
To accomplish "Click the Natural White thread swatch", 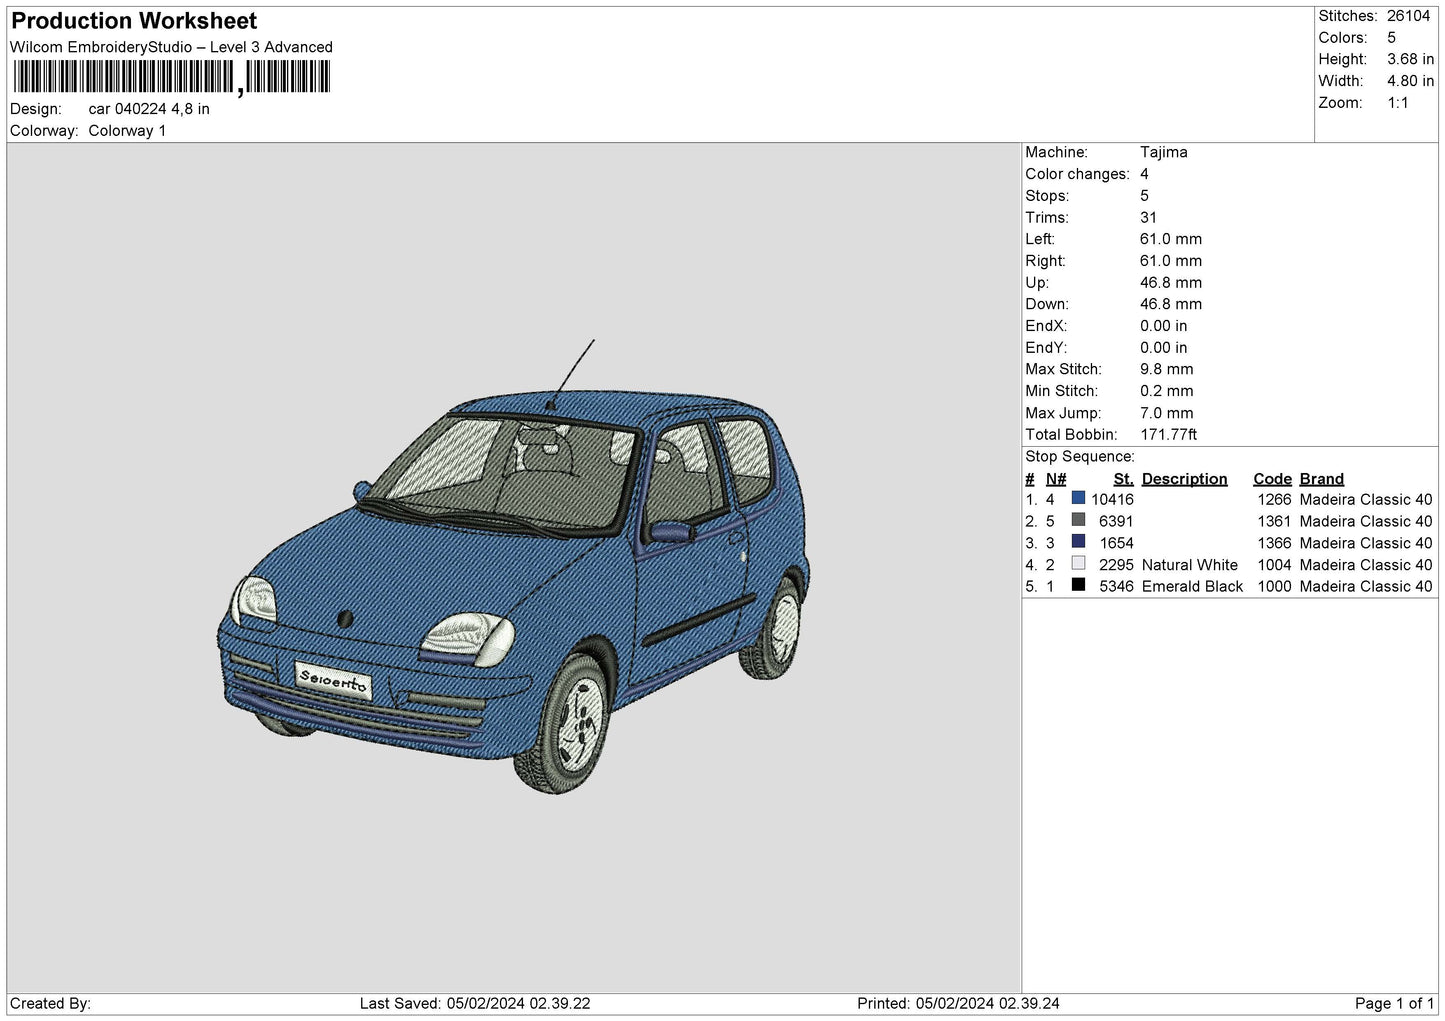I will [x=1078, y=563].
